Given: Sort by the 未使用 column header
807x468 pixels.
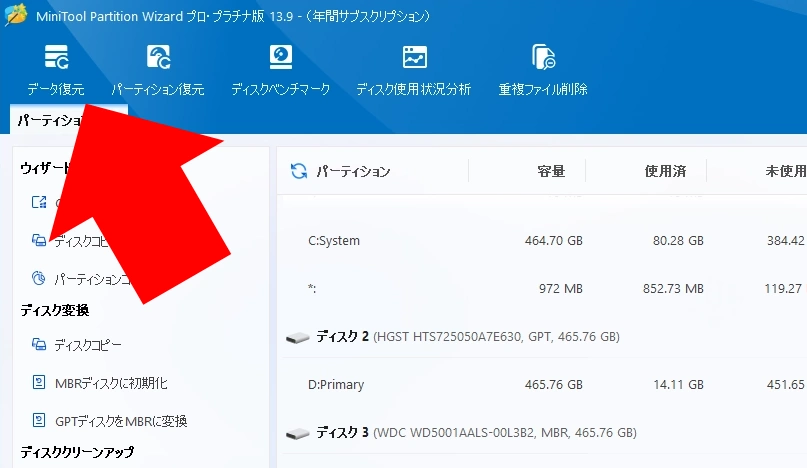Looking at the screenshot, I should [786, 171].
